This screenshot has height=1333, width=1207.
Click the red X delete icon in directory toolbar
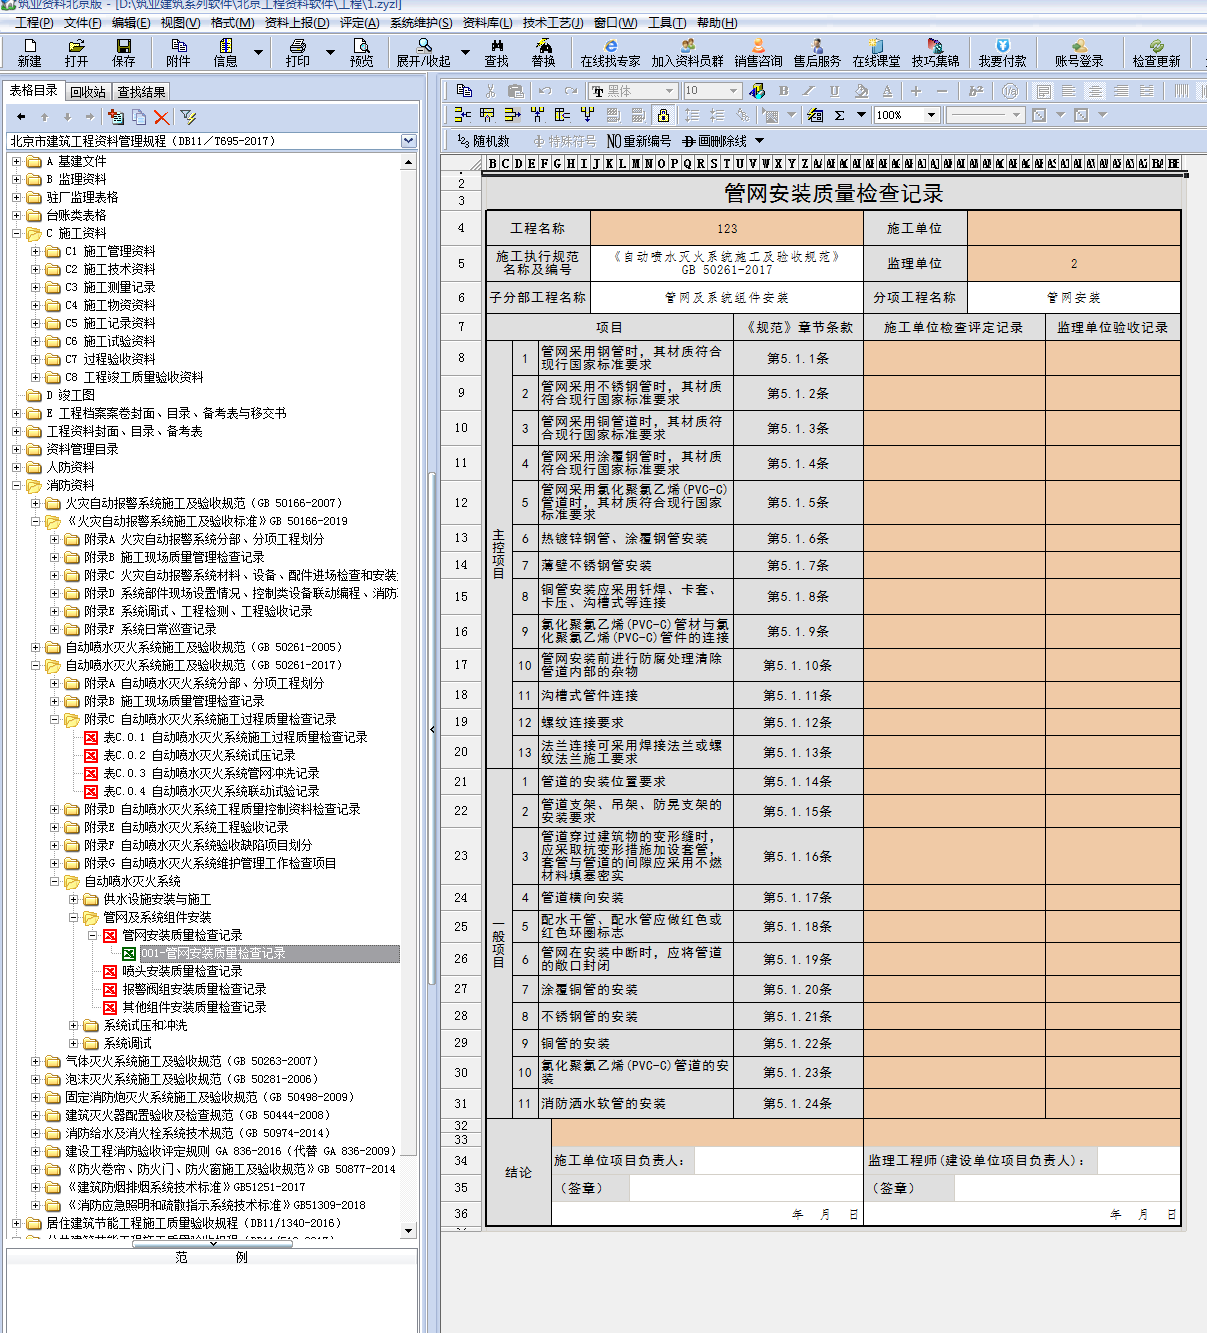click(x=162, y=117)
